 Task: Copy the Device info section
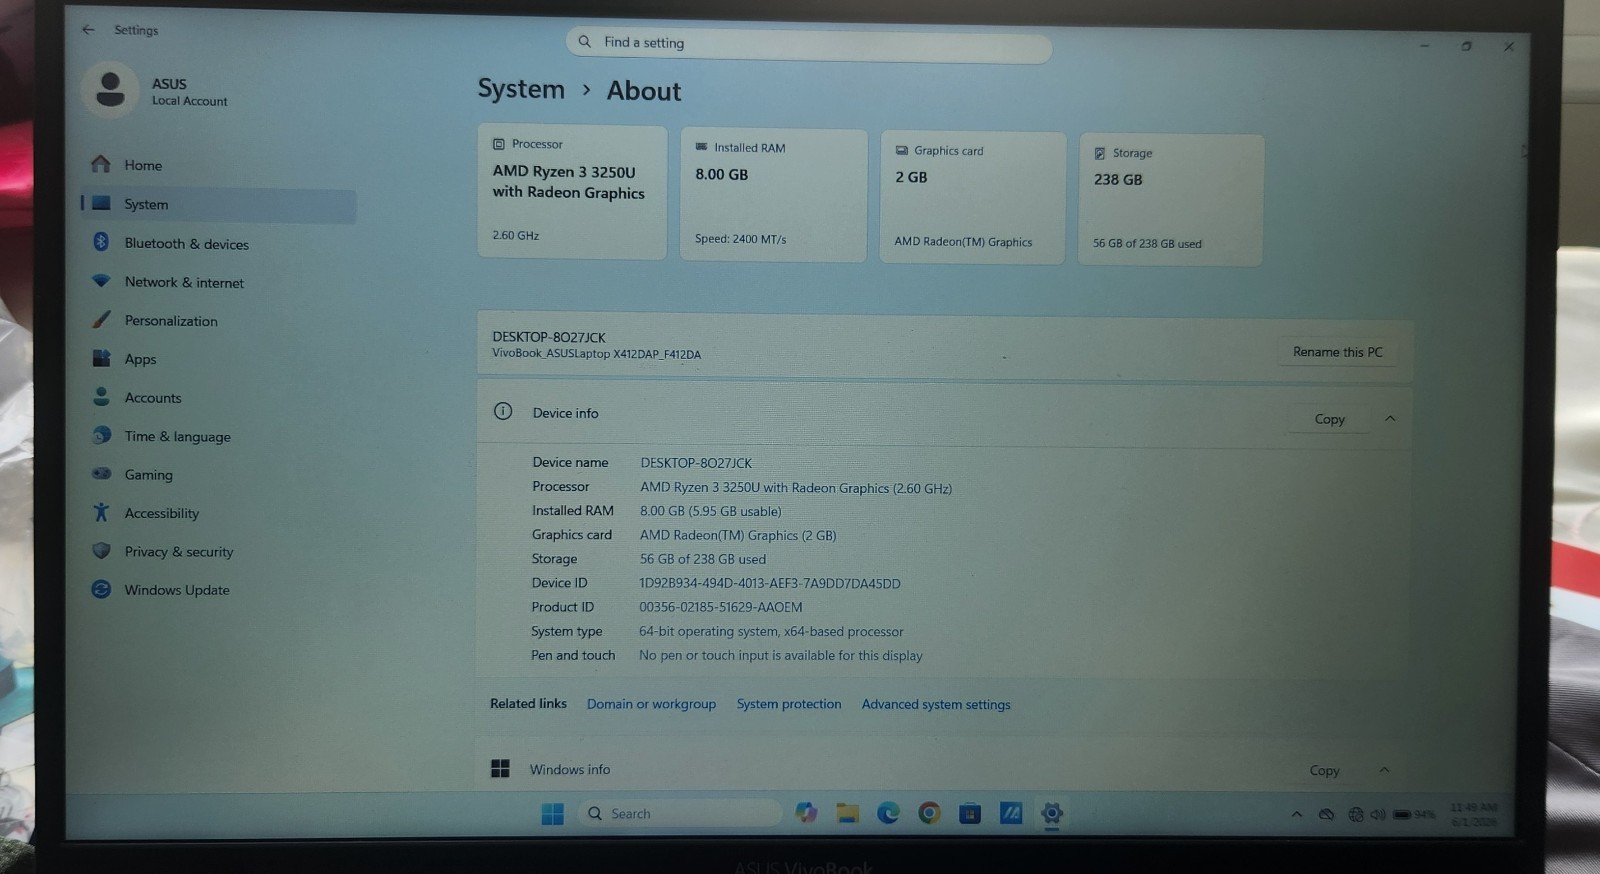(x=1329, y=419)
